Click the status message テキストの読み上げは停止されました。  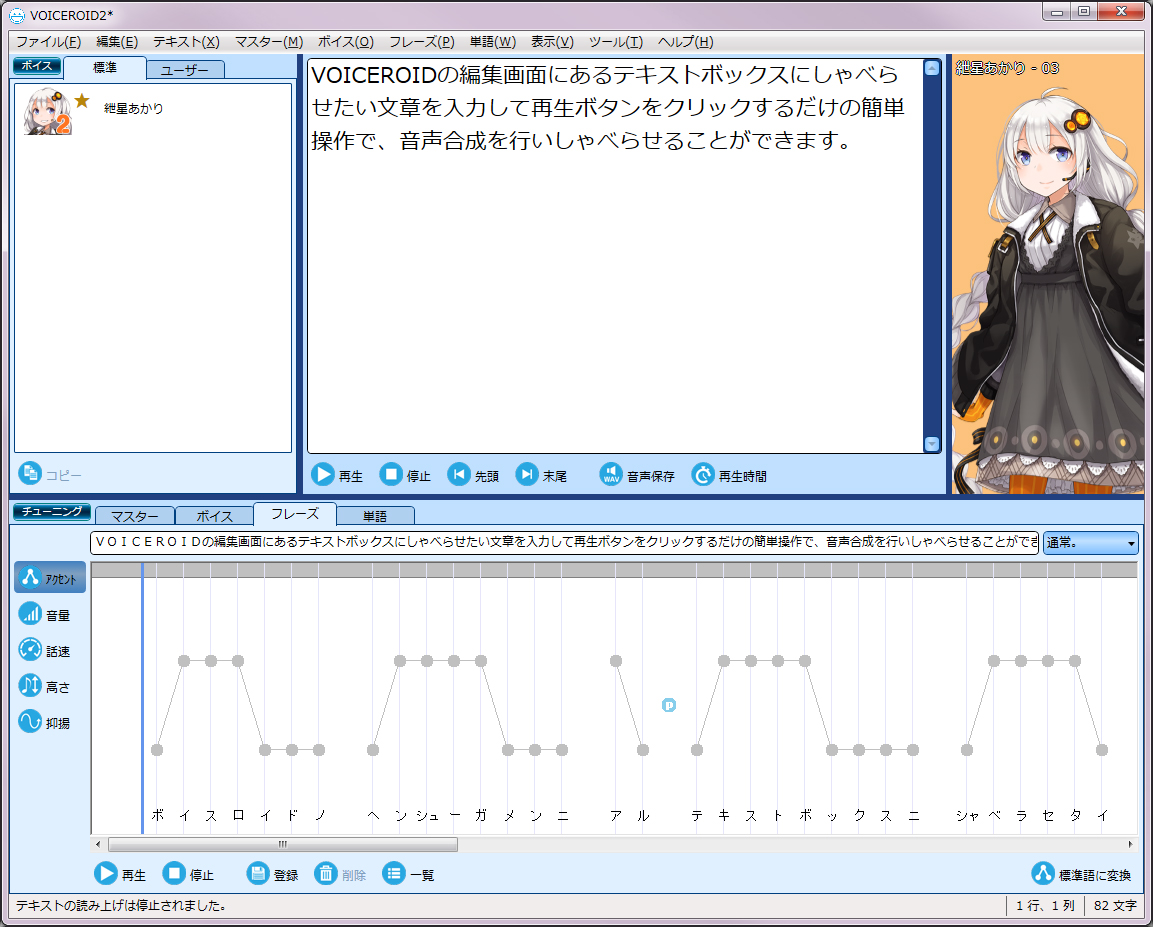(x=121, y=906)
